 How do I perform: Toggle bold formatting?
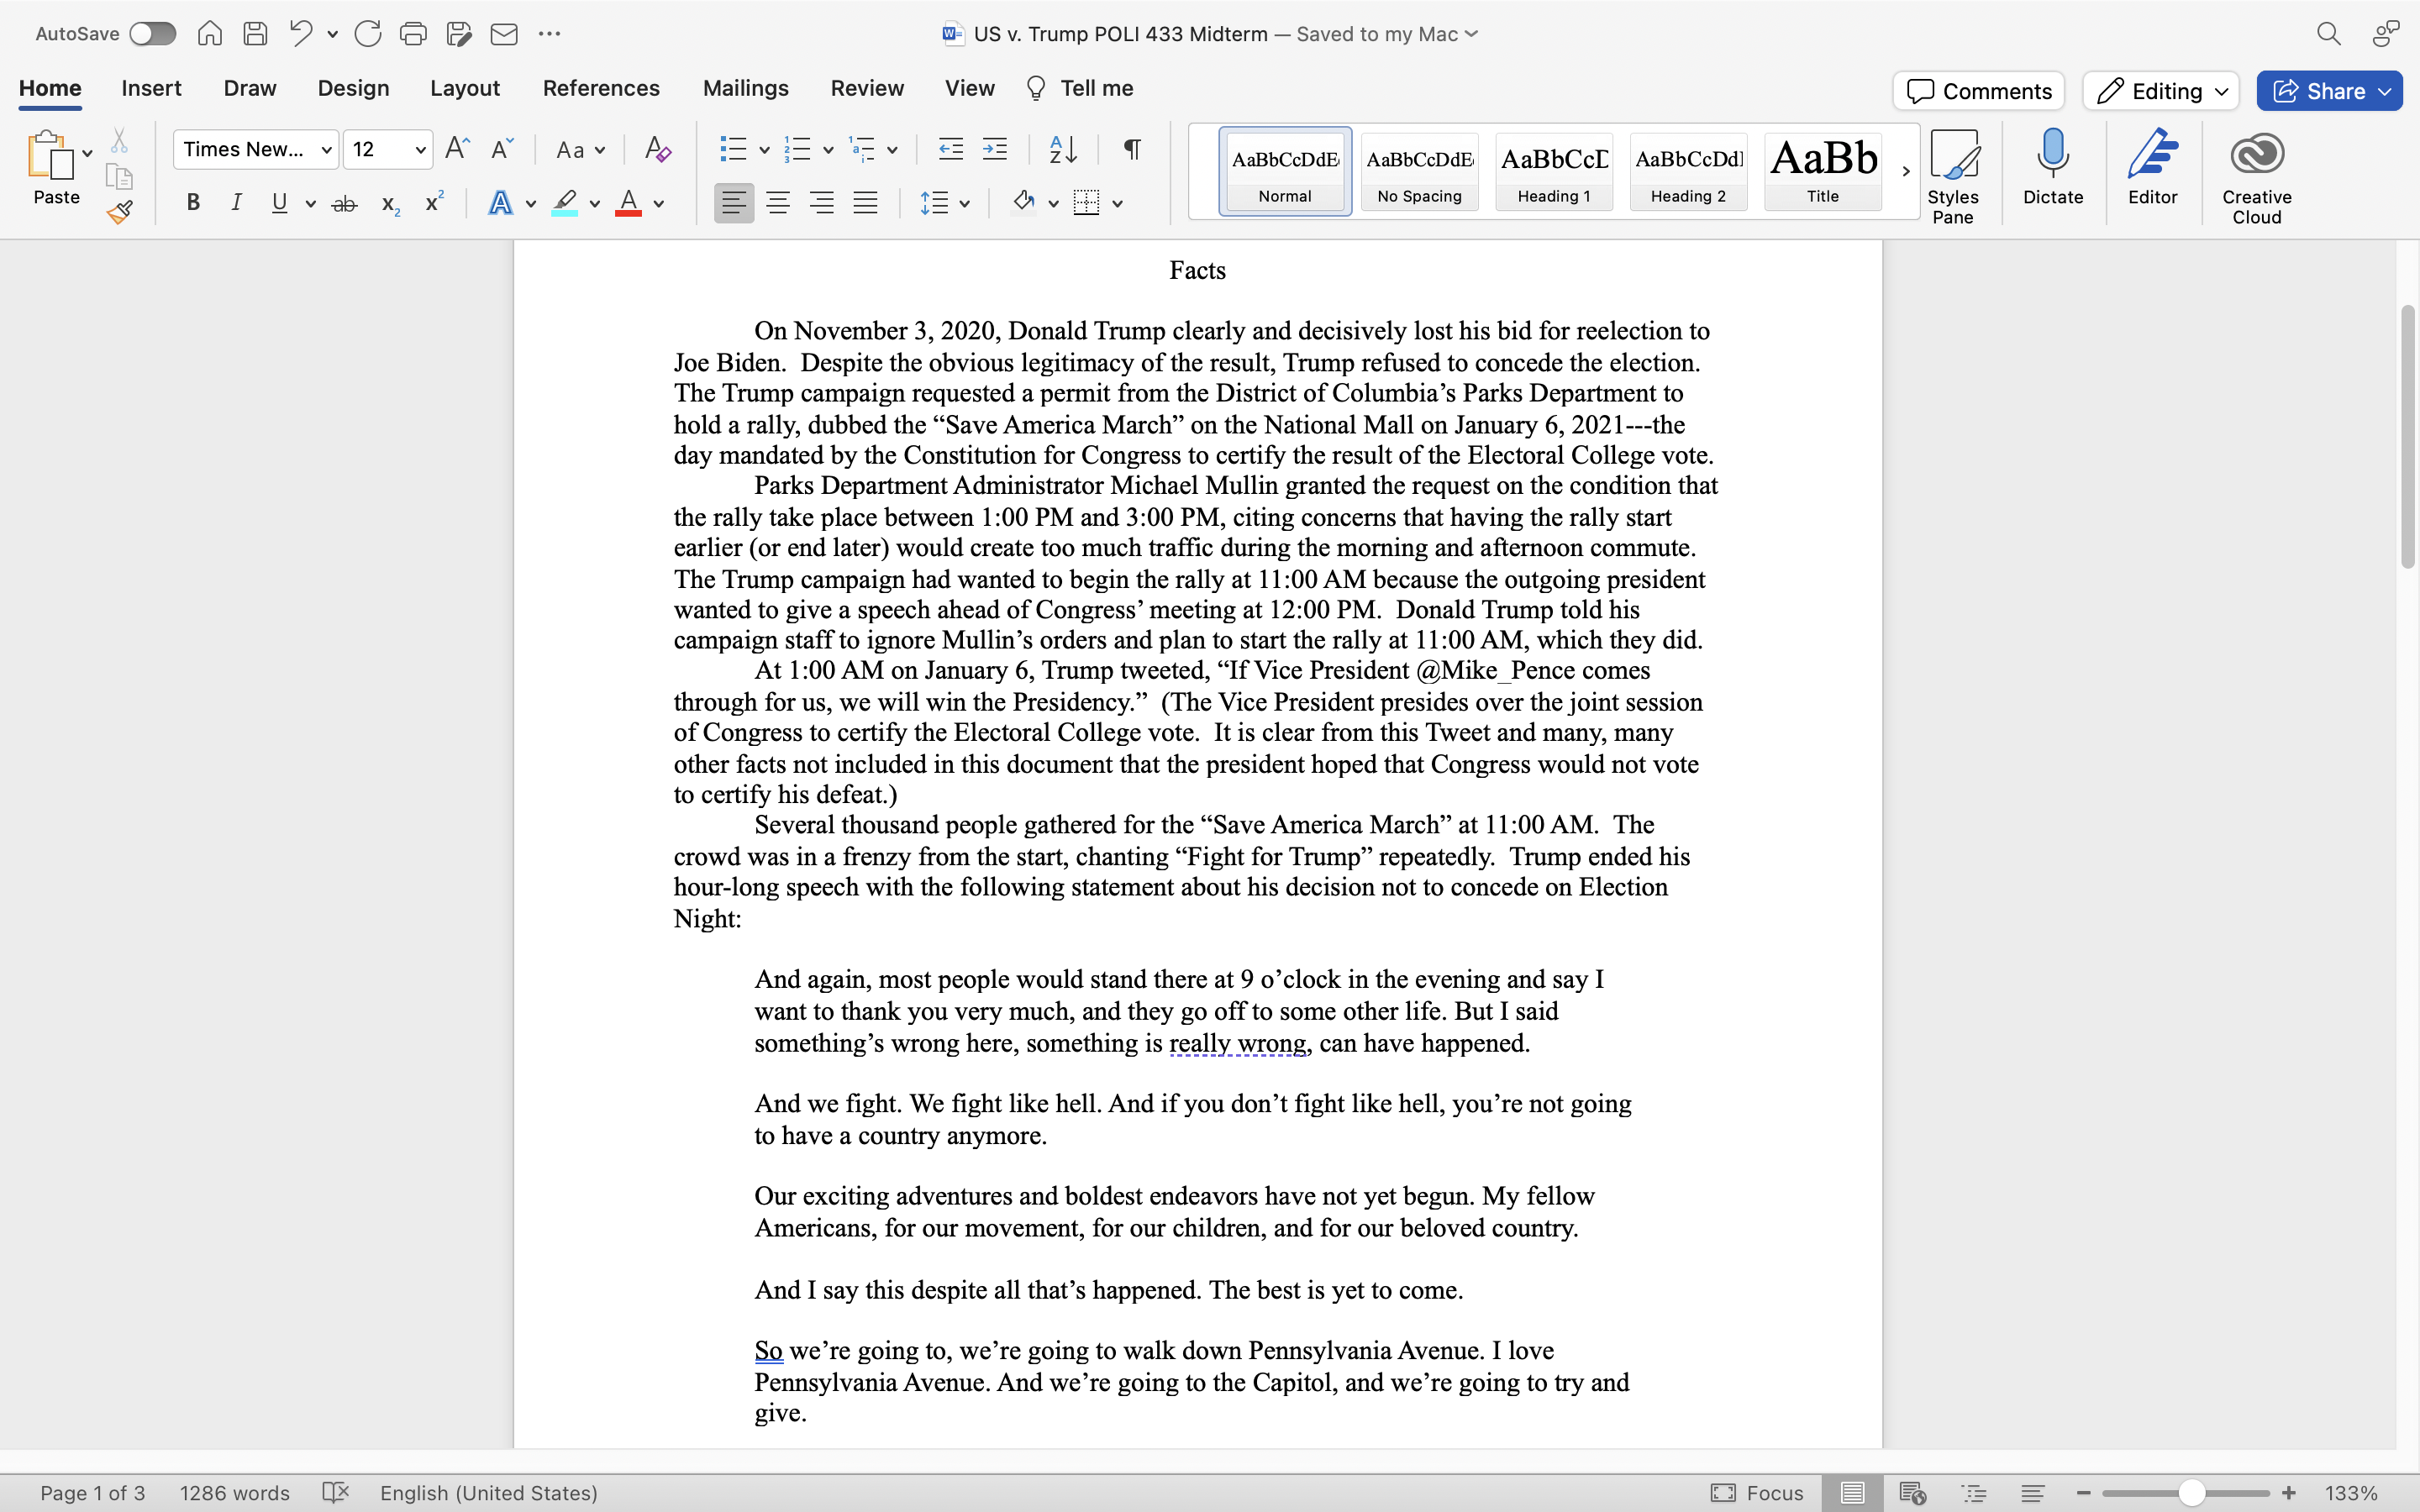pyautogui.click(x=193, y=204)
